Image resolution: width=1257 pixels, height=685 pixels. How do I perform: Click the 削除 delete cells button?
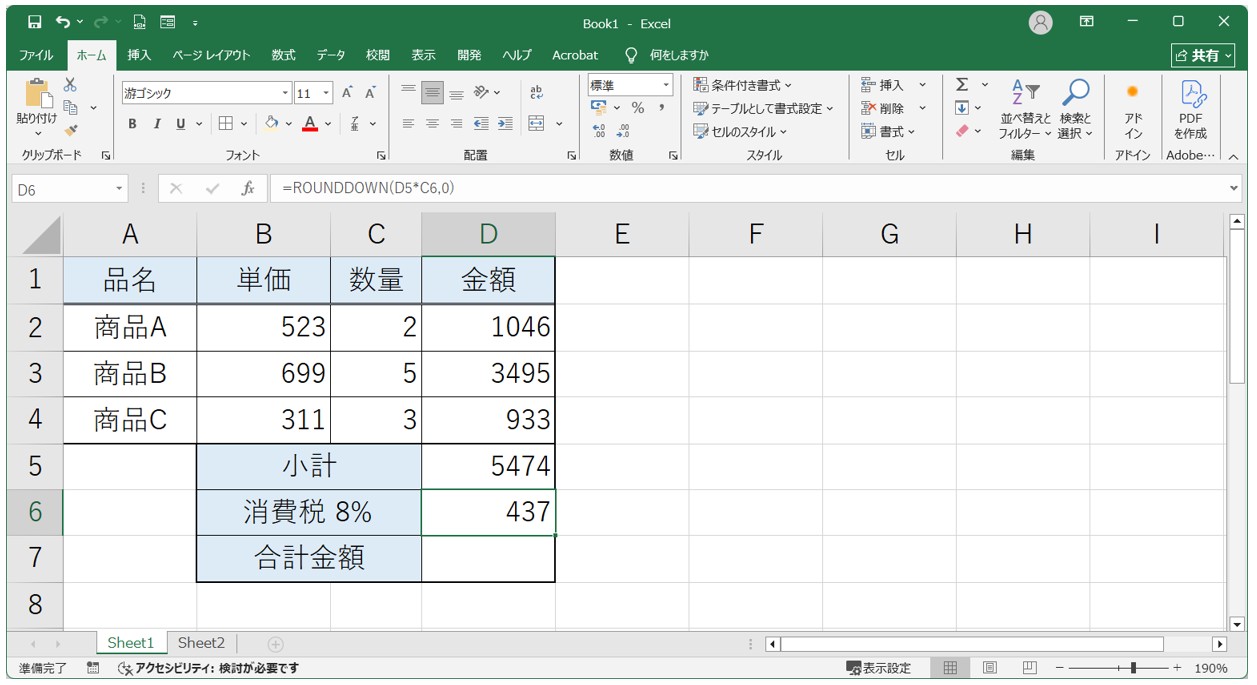pyautogui.click(x=894, y=108)
